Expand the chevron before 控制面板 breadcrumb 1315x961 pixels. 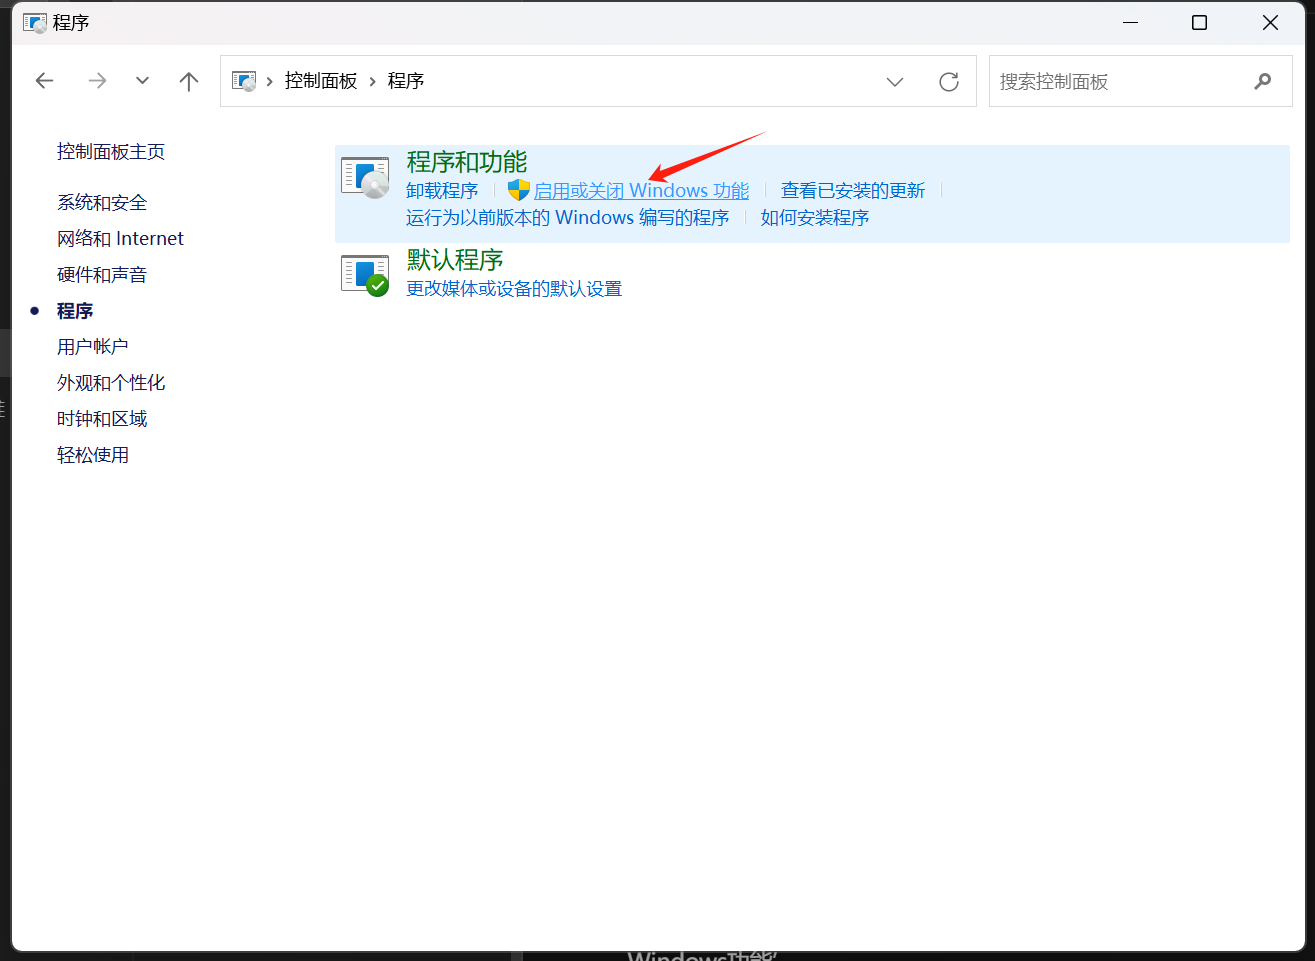[270, 81]
